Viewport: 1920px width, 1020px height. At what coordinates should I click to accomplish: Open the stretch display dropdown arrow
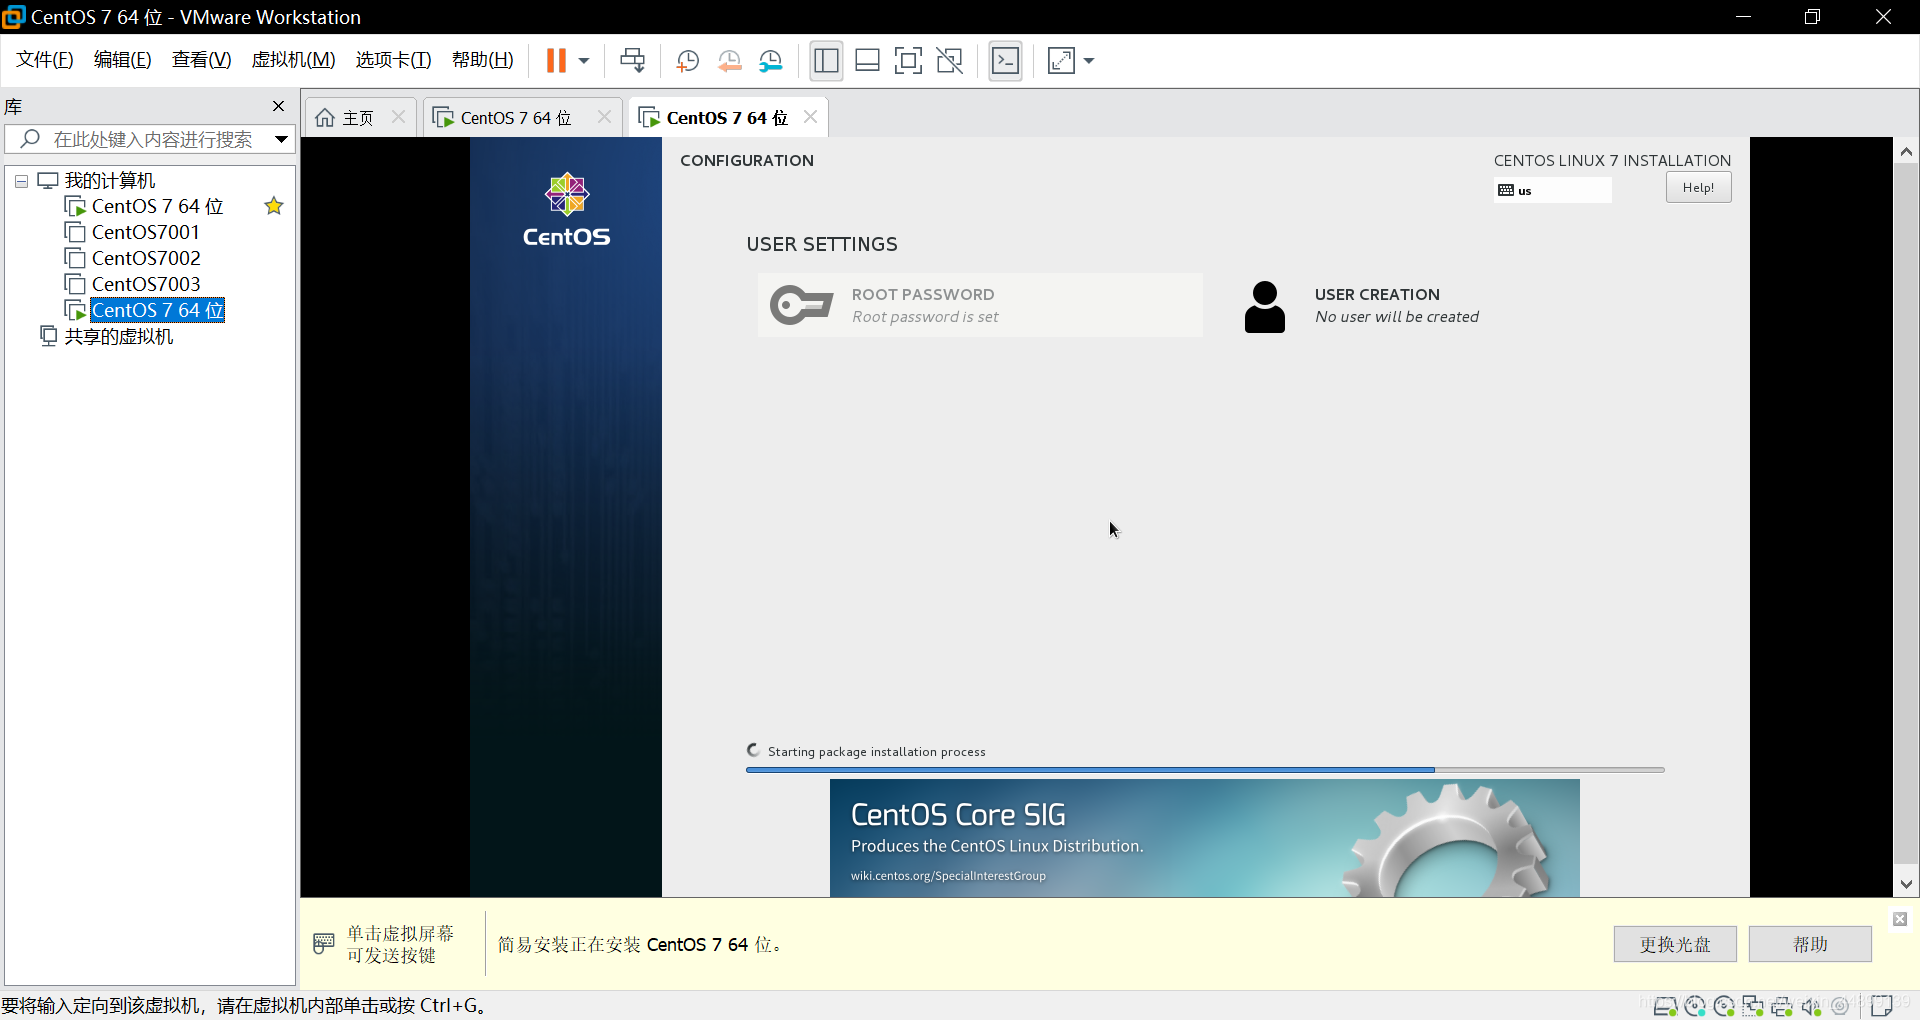tap(1089, 61)
